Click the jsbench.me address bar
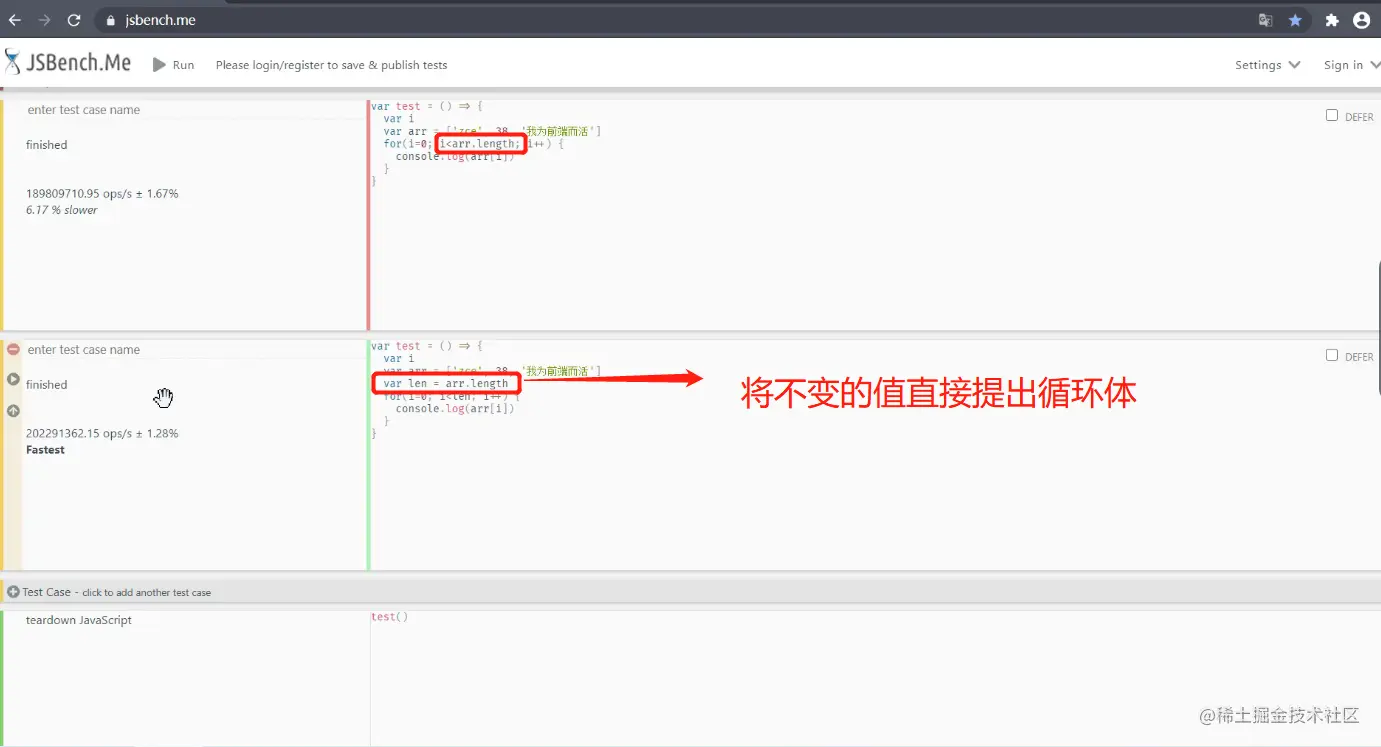Viewport: 1381px width, 747px height. [672, 20]
